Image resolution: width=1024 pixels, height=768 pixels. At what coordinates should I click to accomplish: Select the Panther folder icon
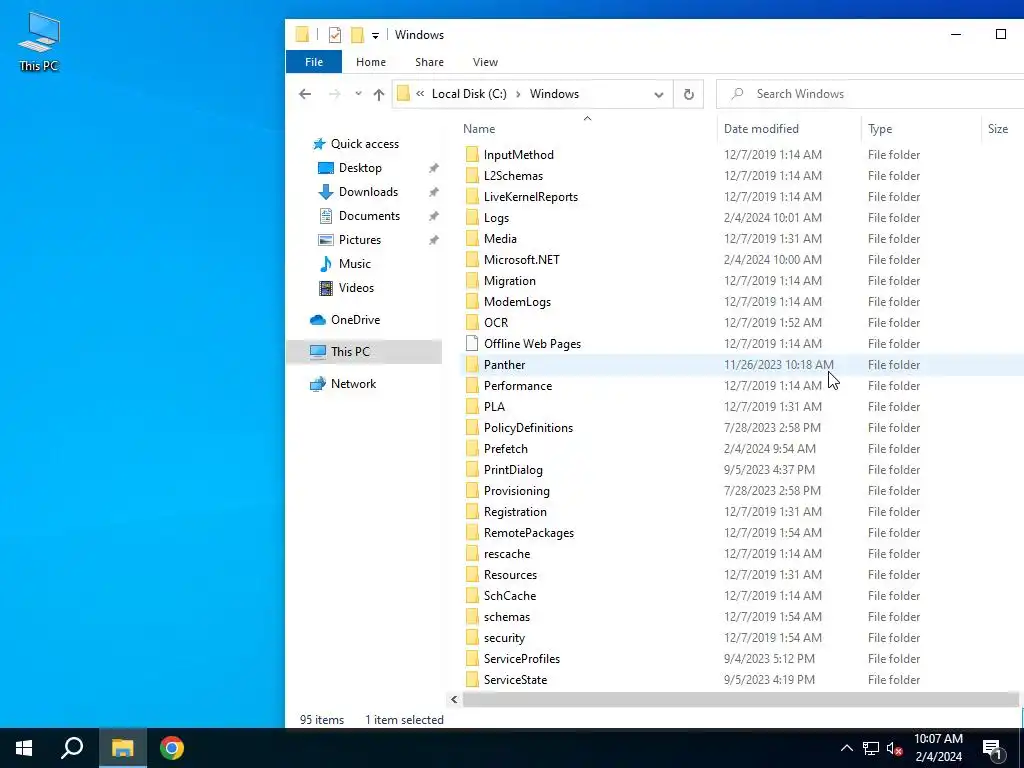tap(472, 364)
